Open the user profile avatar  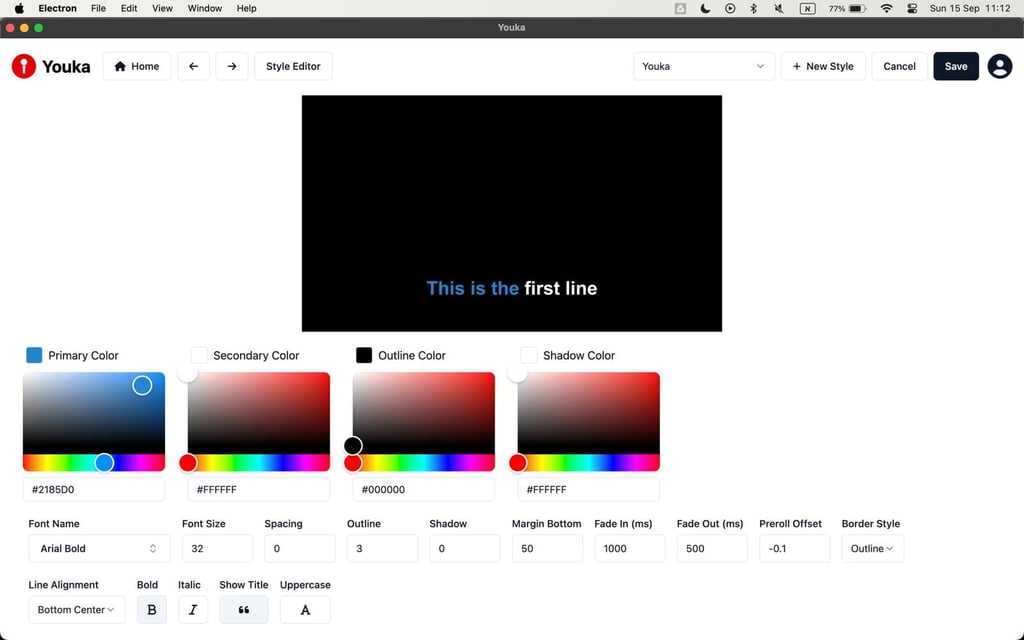tap(999, 66)
